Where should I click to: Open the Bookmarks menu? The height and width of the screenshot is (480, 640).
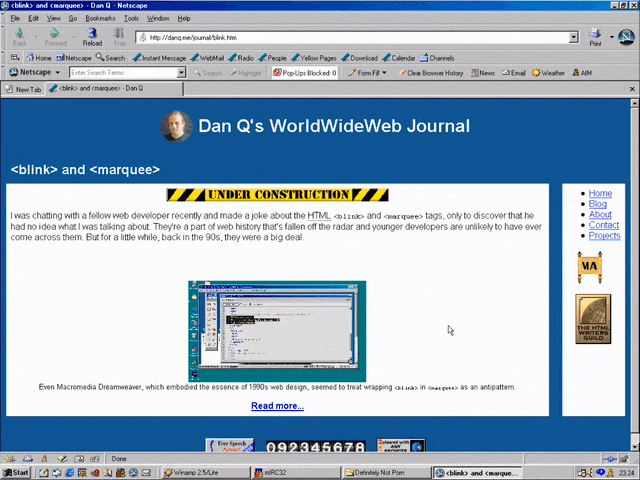100,18
